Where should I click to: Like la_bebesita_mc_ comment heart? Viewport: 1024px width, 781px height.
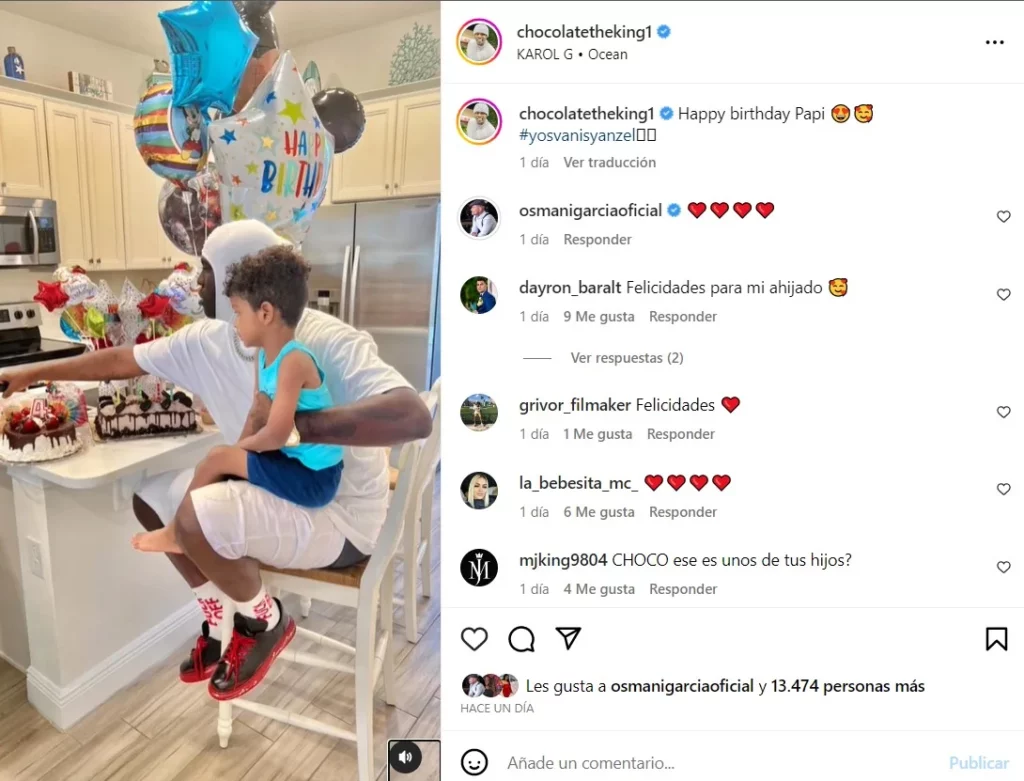pos(1004,489)
